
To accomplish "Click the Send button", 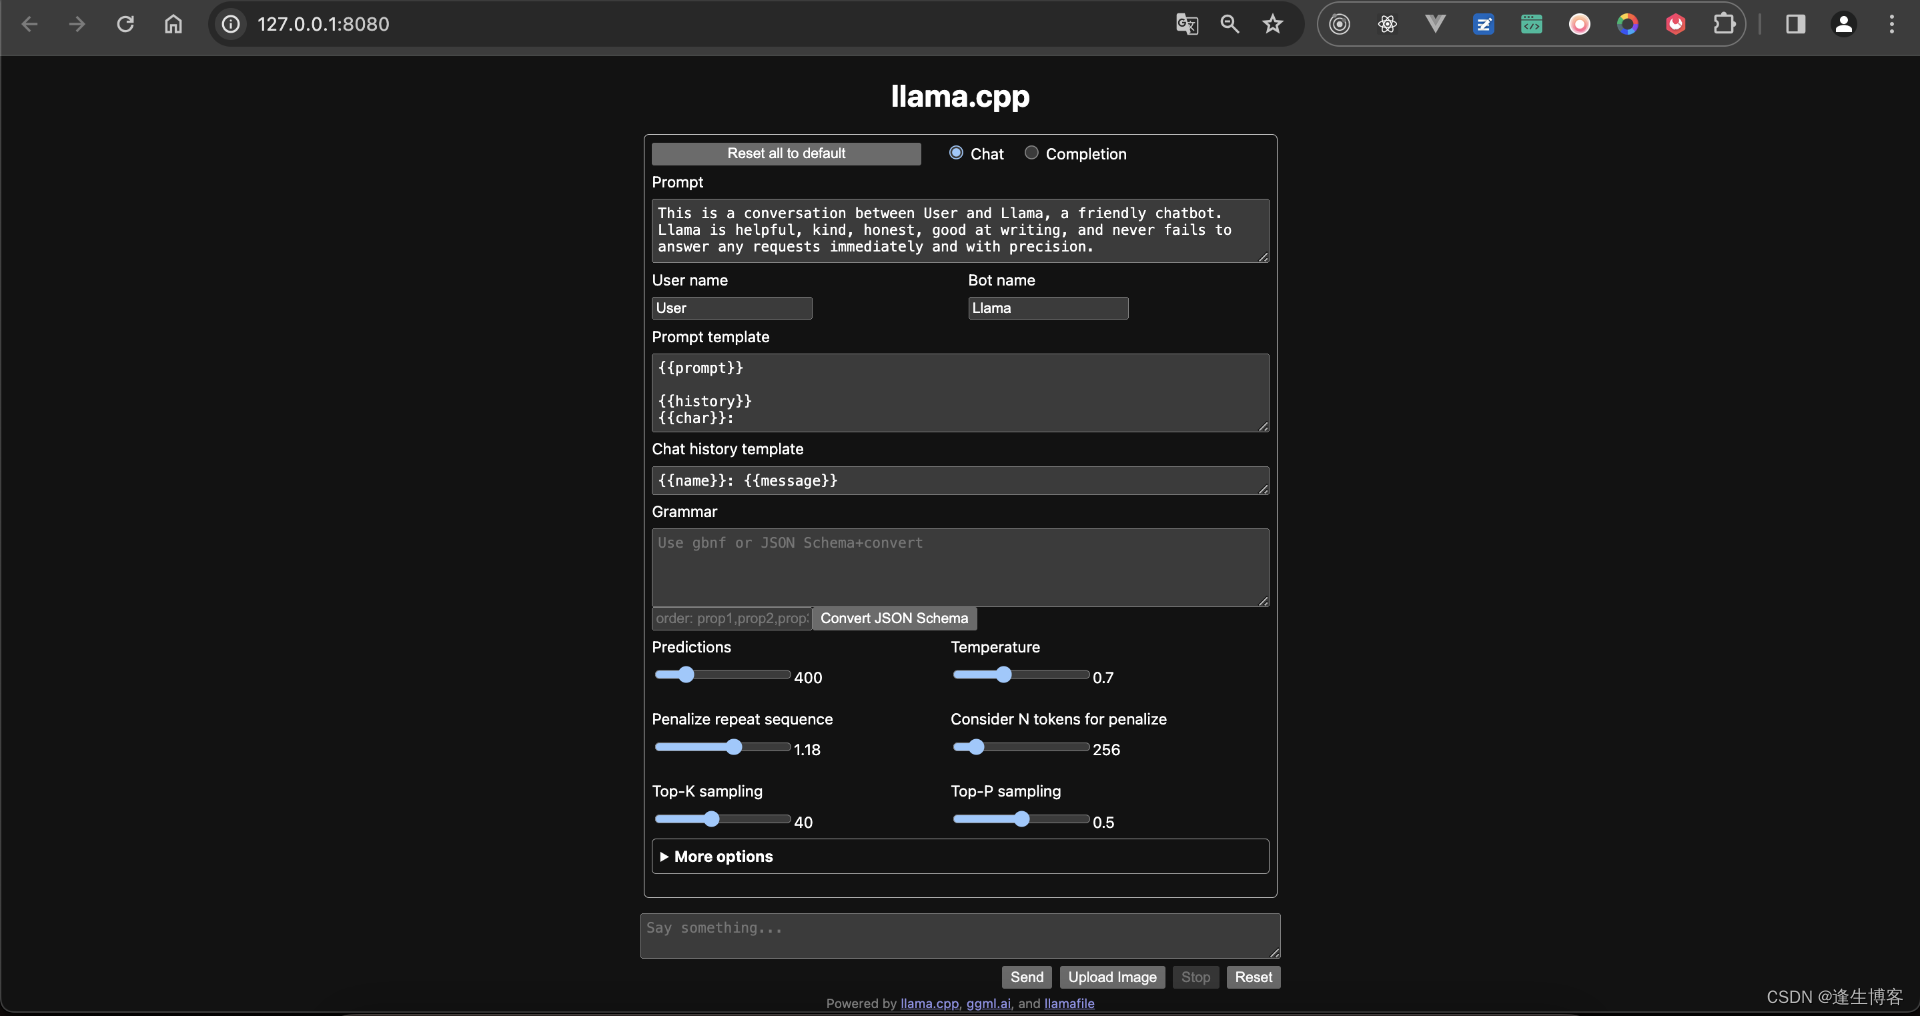I will click(1027, 977).
